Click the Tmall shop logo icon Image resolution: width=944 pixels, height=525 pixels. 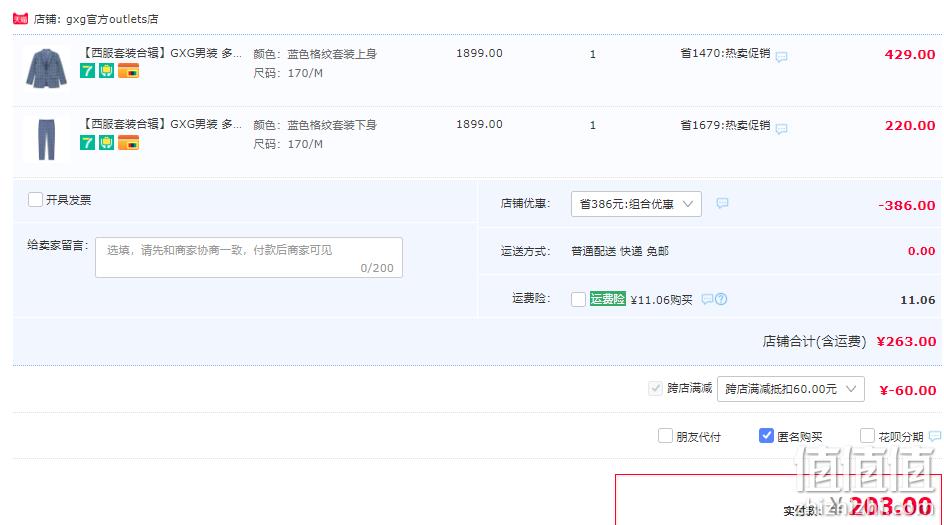pyautogui.click(x=20, y=19)
